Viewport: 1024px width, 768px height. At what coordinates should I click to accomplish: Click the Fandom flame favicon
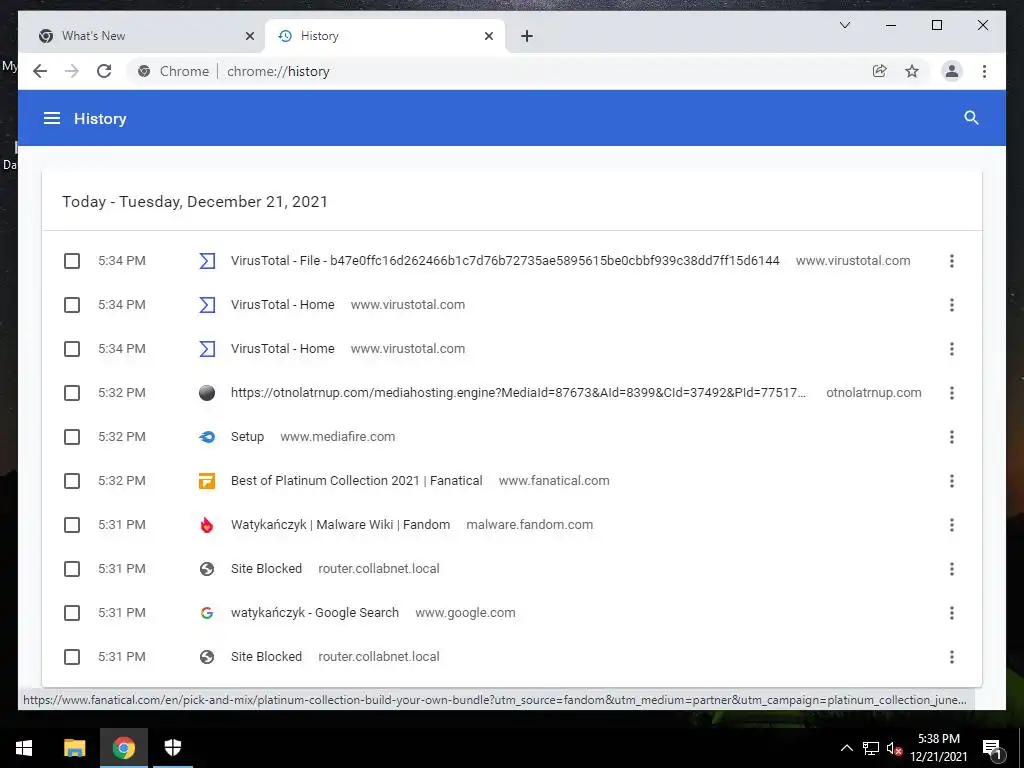coord(207,525)
